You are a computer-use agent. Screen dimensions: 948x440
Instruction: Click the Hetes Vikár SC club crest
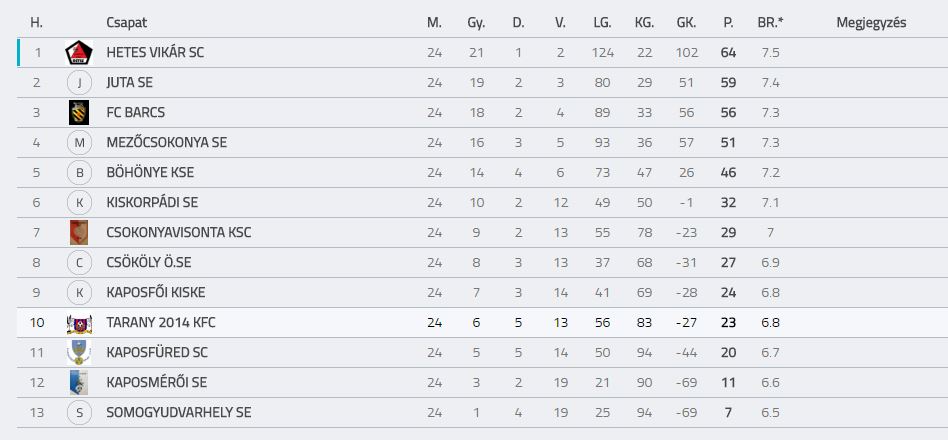coord(79,53)
